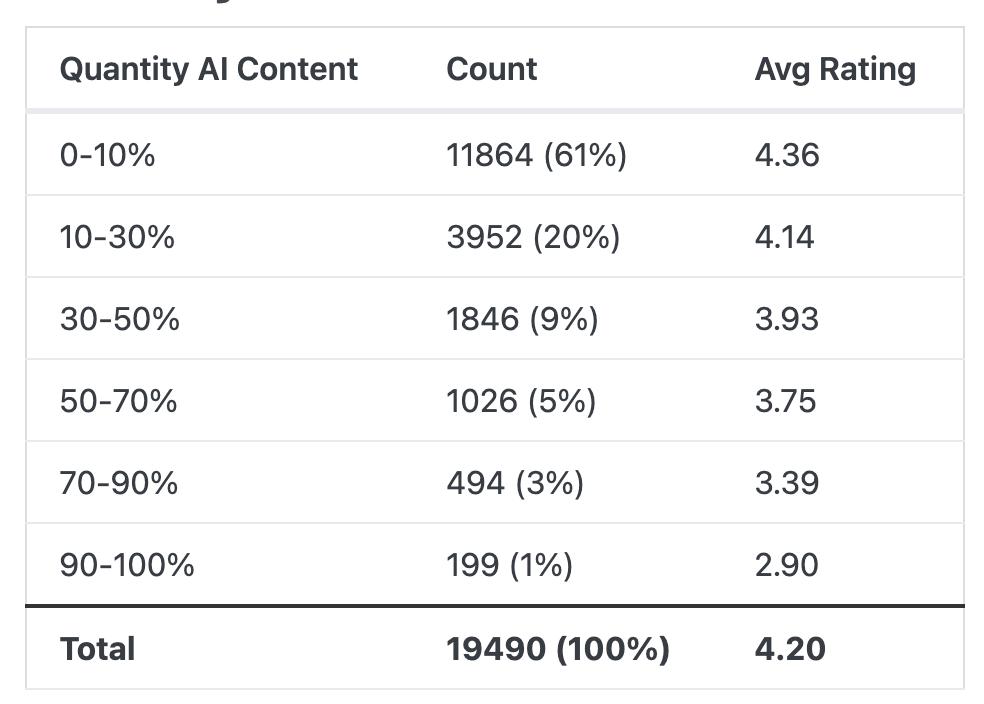Select the 0-10% row label

click(x=107, y=155)
